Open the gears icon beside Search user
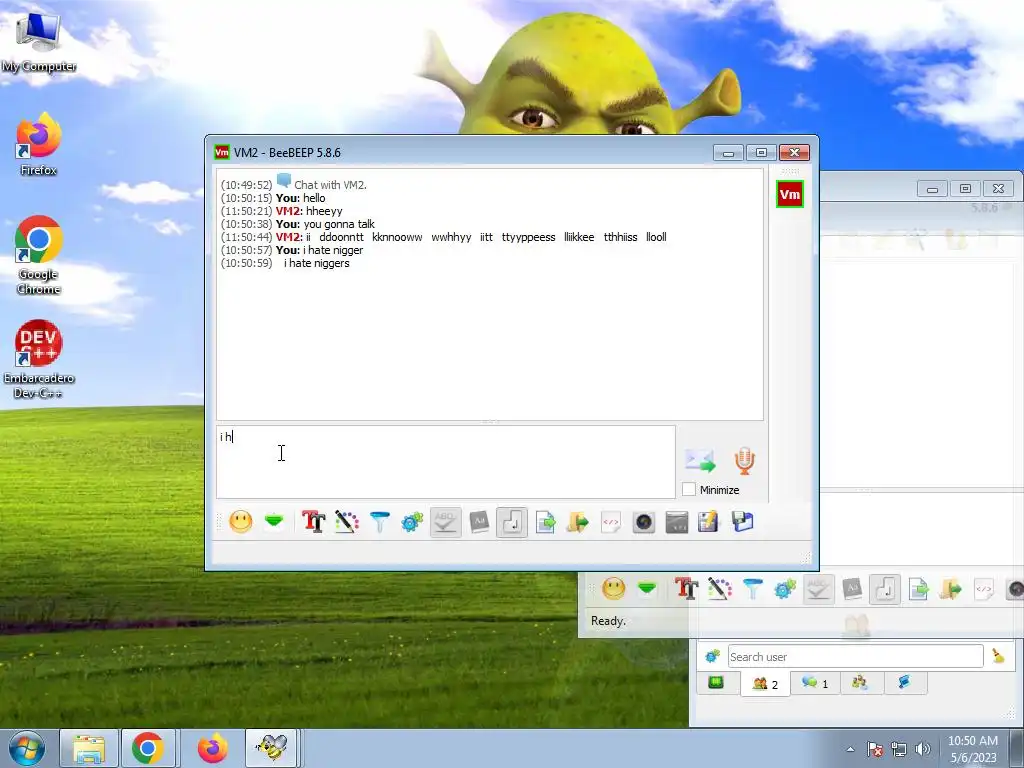This screenshot has width=1024, height=768. click(x=712, y=656)
